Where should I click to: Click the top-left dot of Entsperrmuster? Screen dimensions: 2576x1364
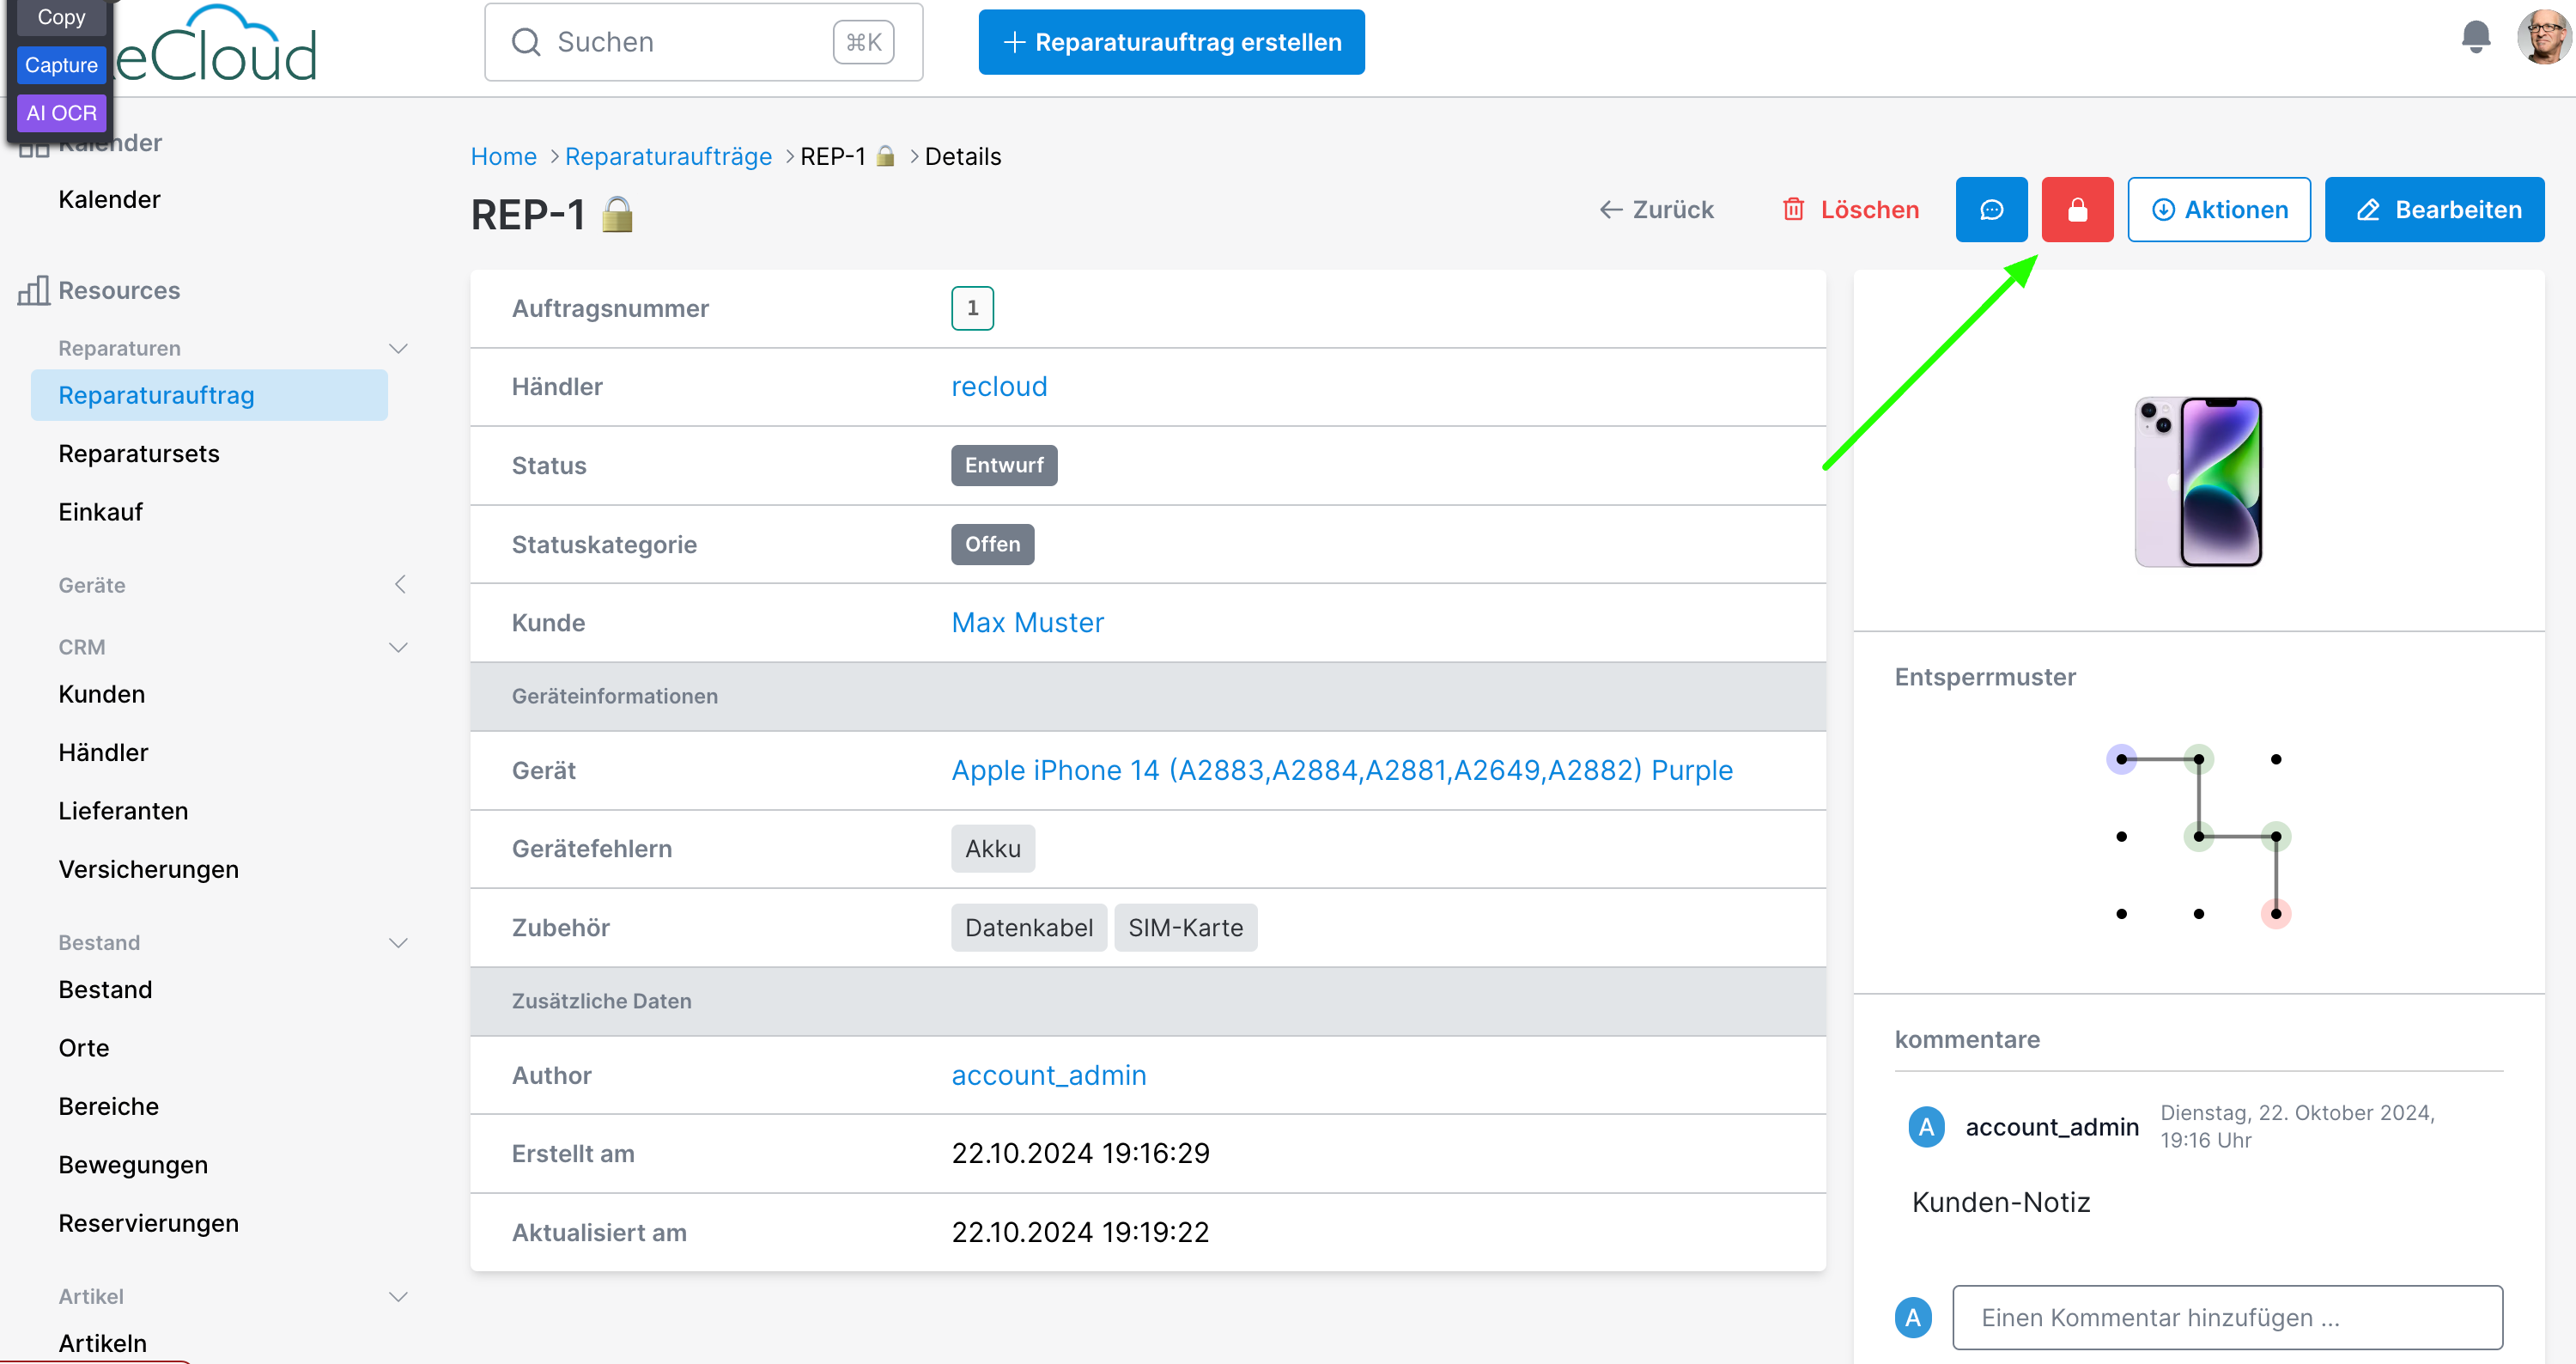(2121, 759)
